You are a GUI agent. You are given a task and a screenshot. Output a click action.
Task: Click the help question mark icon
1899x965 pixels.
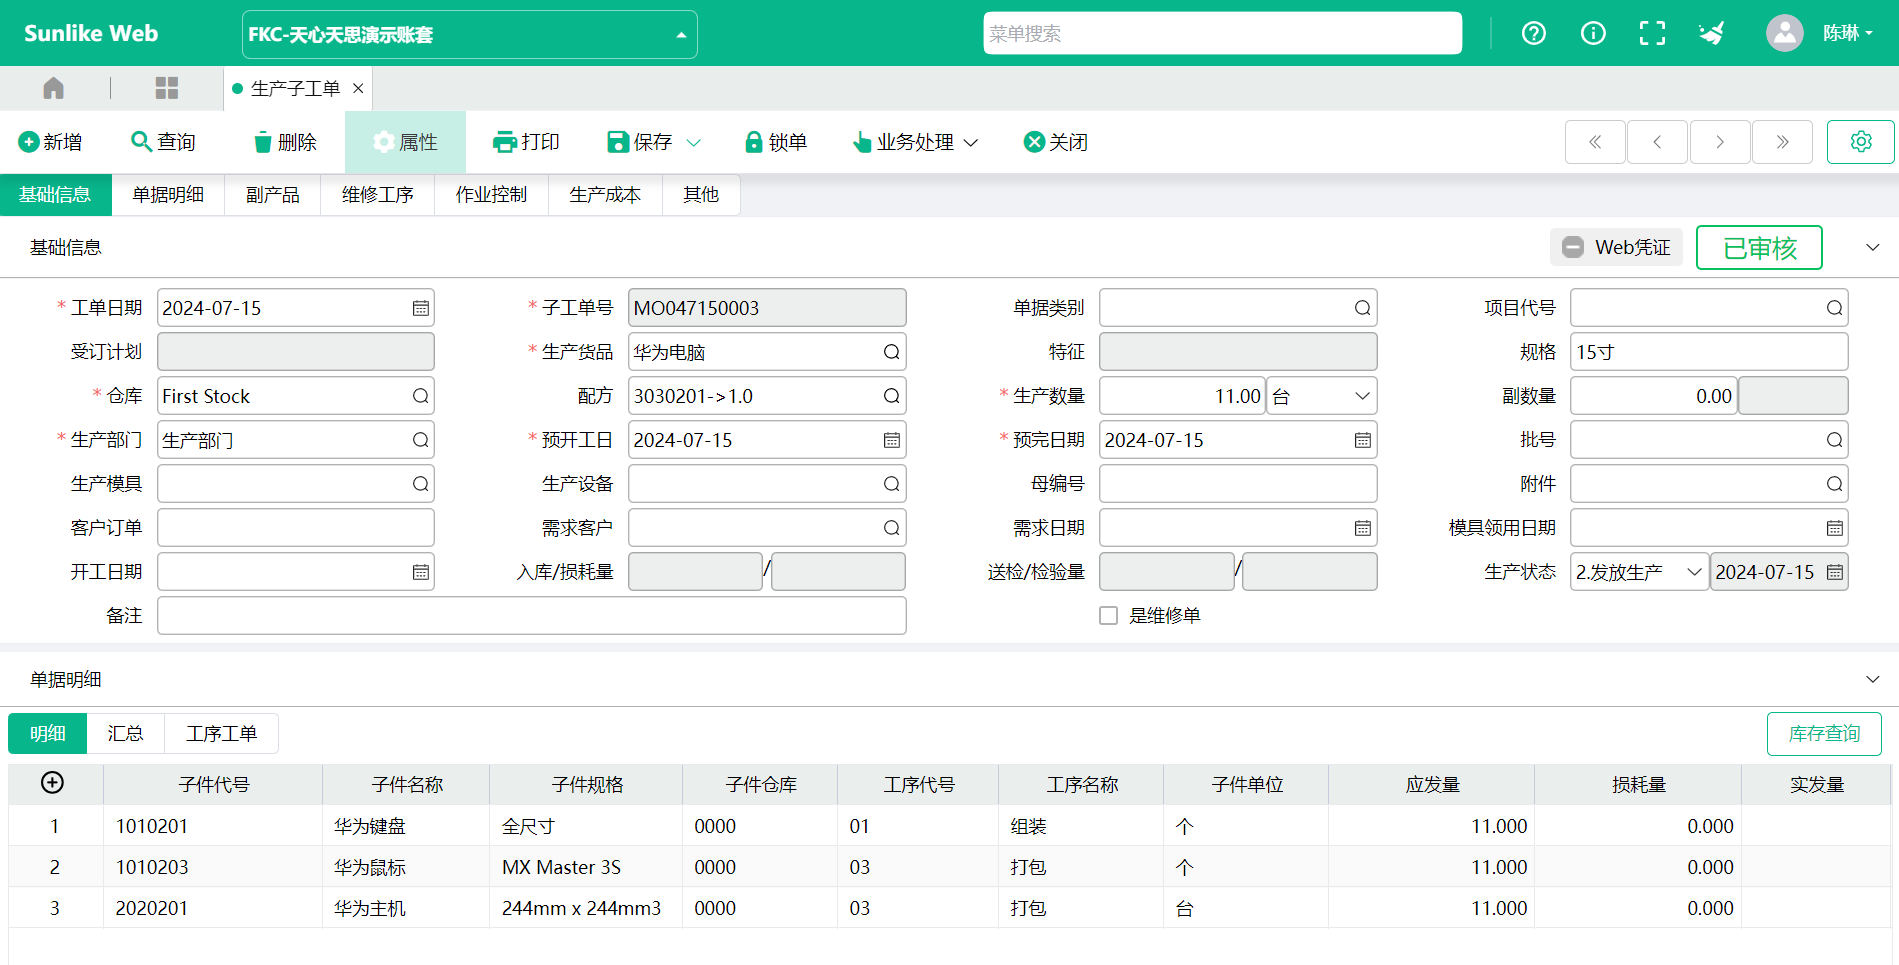point(1533,34)
